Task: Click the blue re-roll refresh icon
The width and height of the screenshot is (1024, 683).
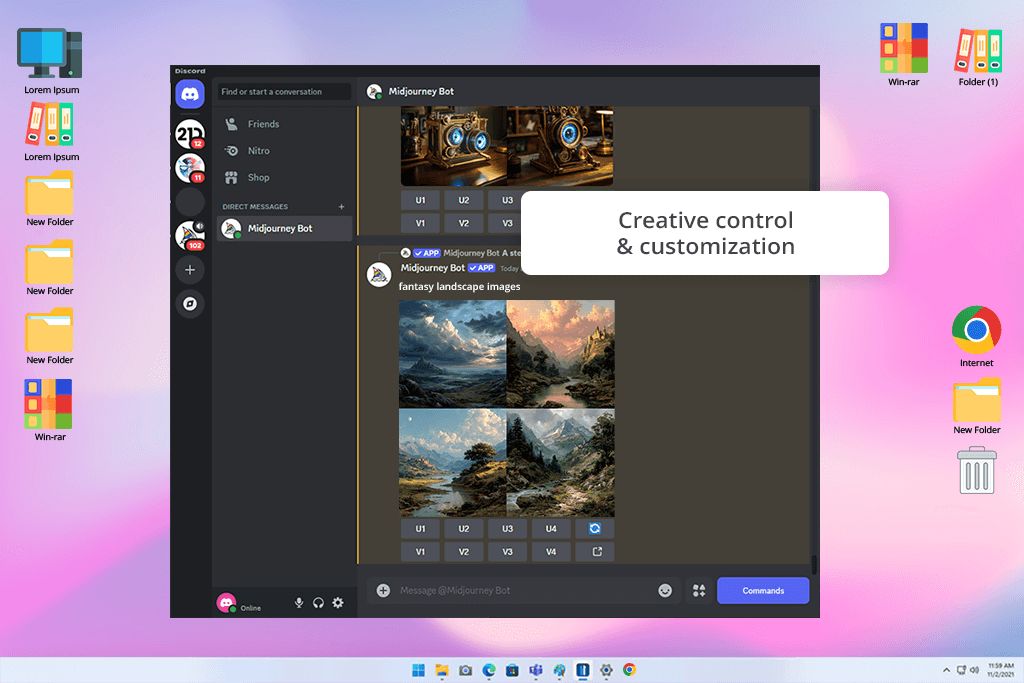Action: coord(595,529)
